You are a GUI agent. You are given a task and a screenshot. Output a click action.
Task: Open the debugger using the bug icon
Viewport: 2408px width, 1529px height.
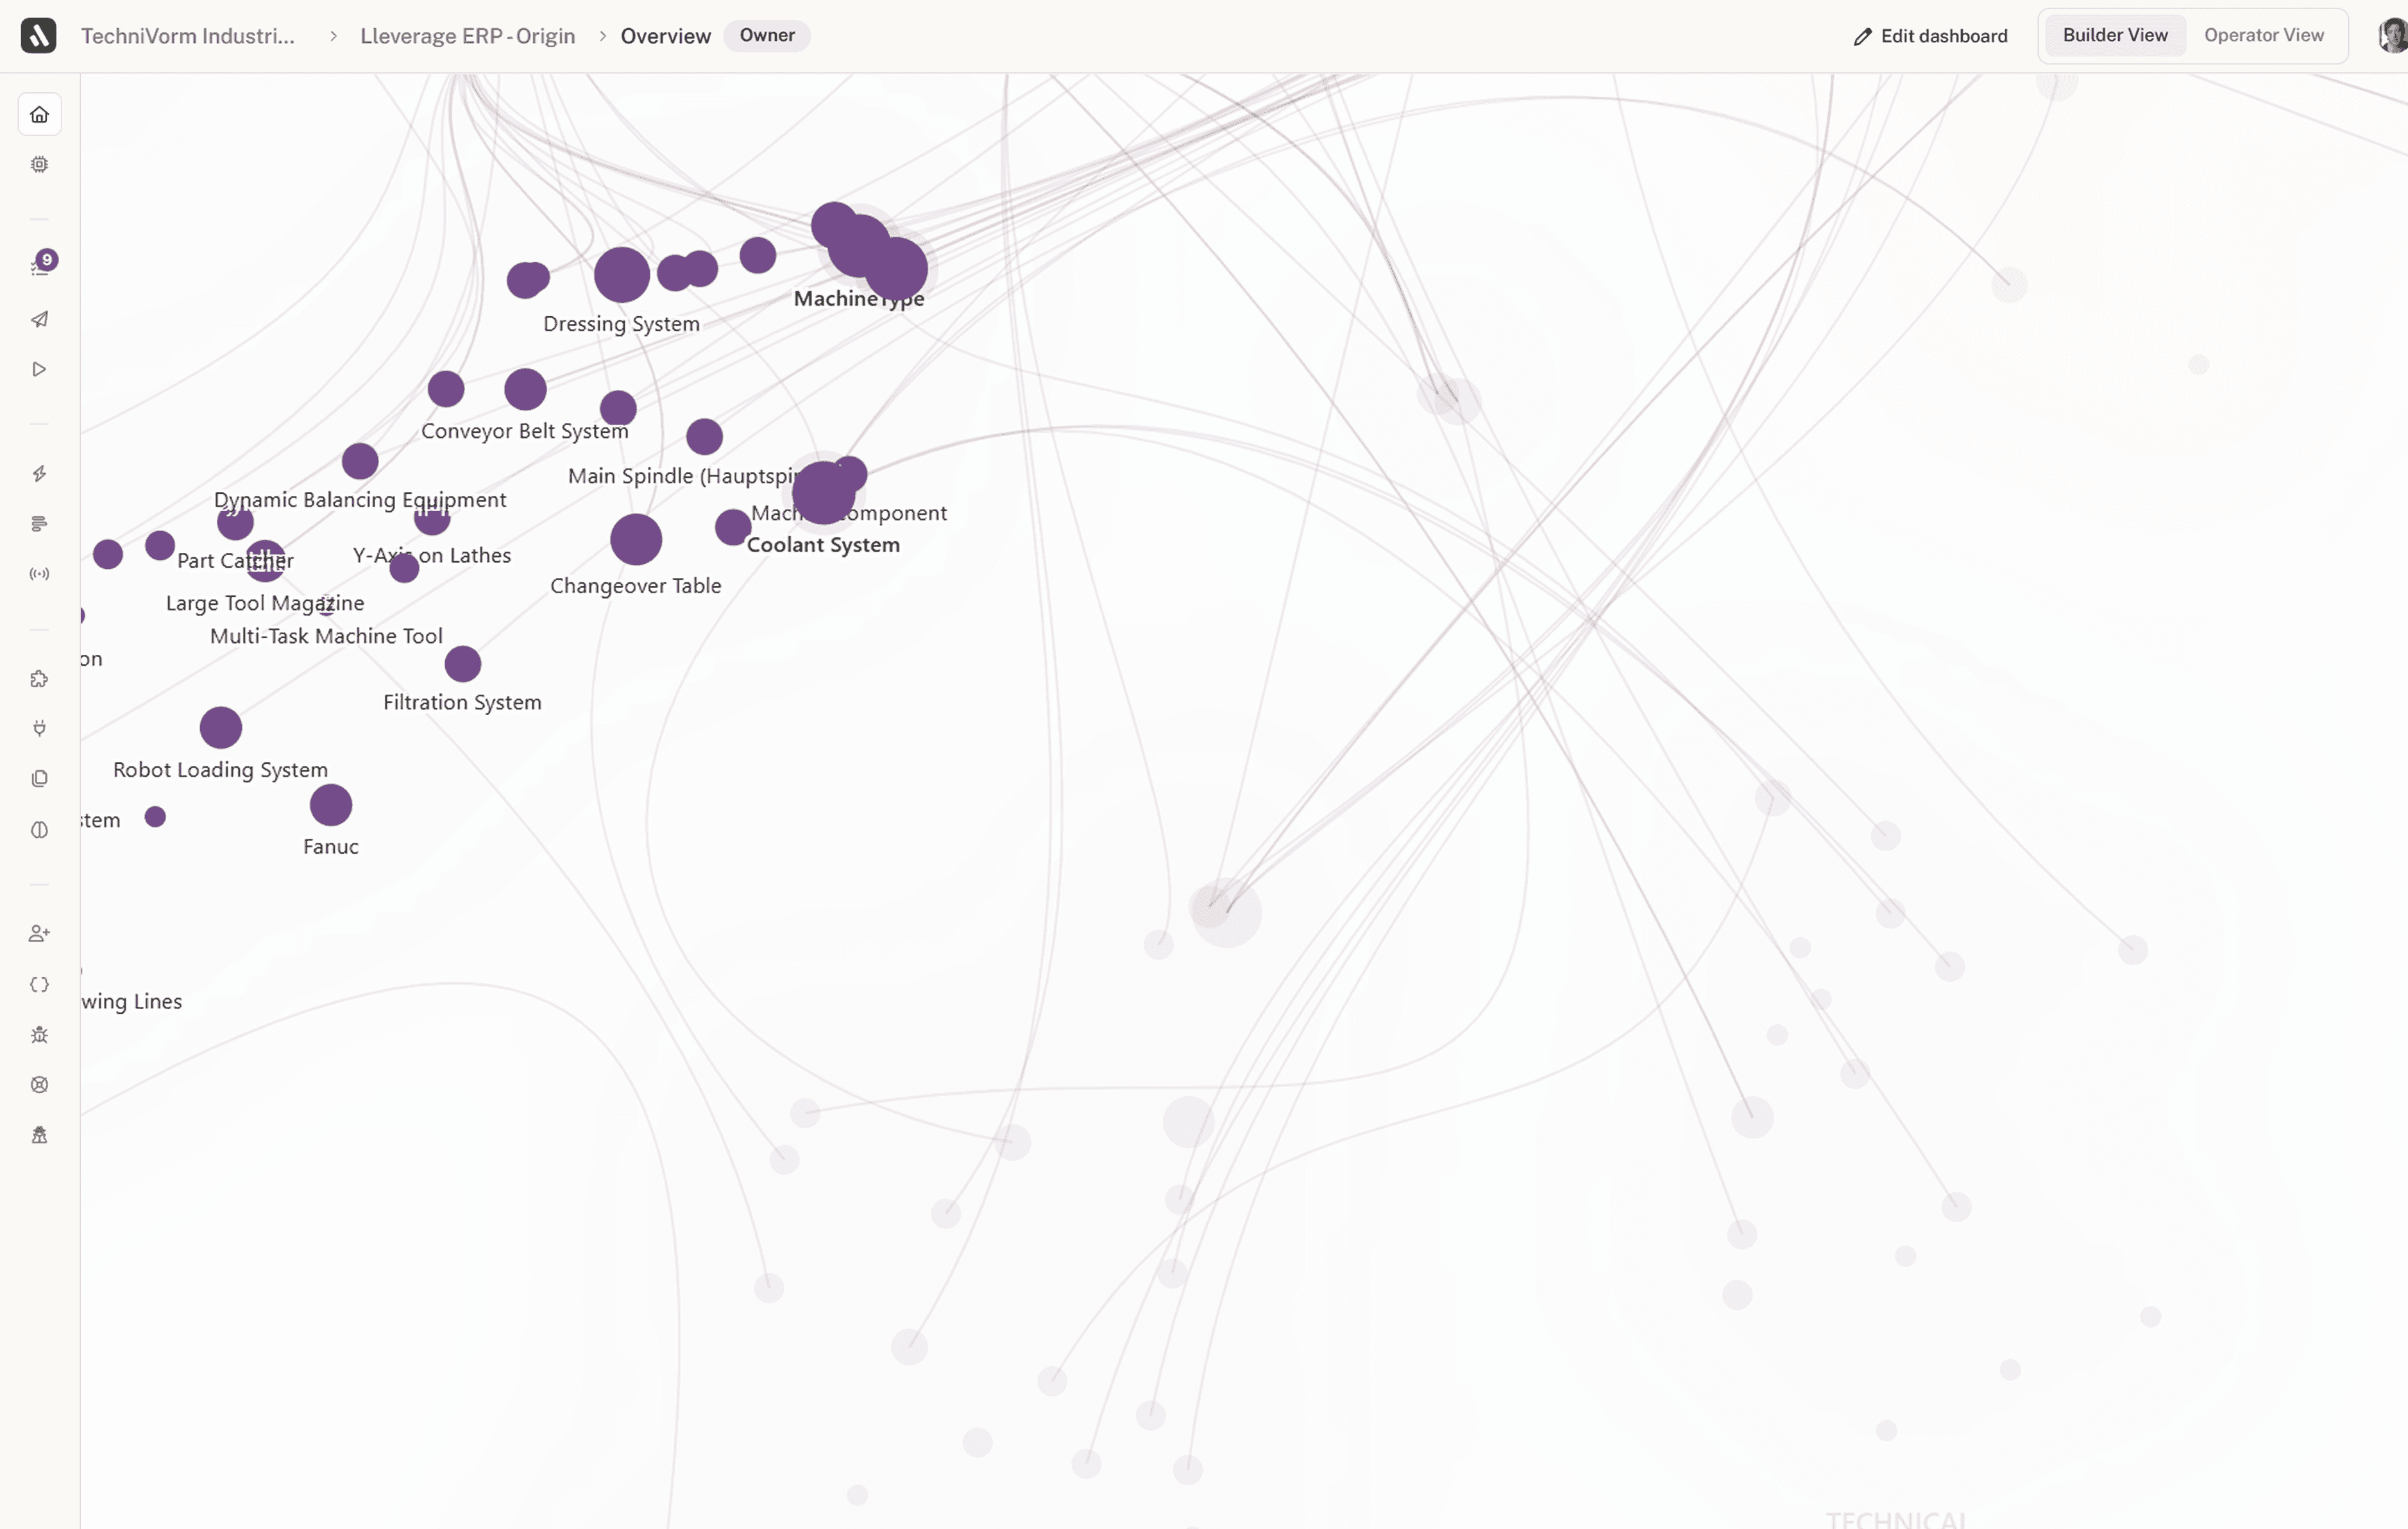[39, 1035]
